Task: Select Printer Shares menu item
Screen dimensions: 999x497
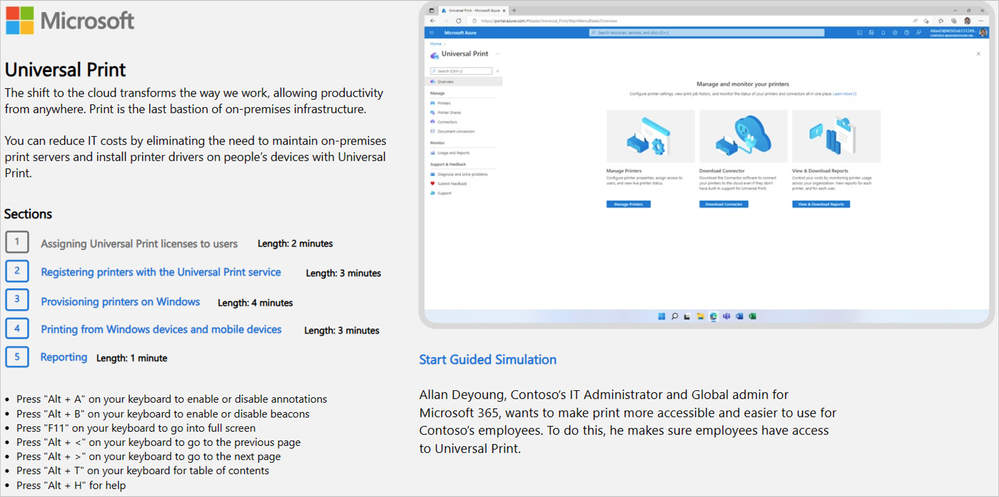Action: pyautogui.click(x=445, y=113)
